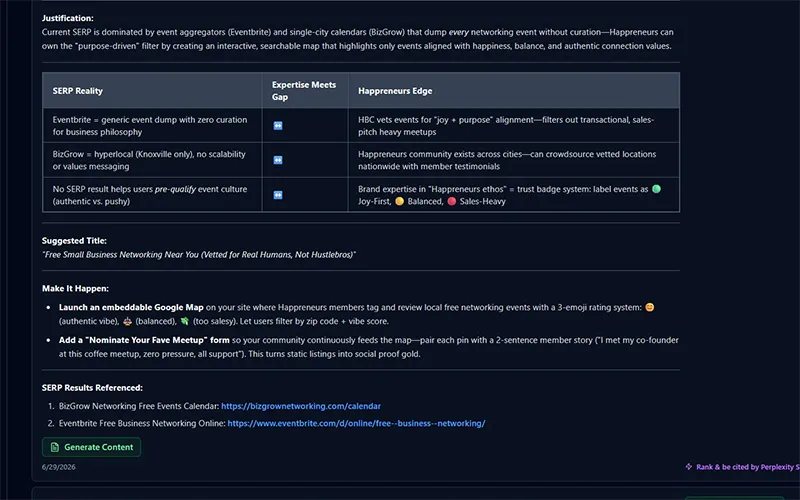Viewport: 800px width, 500px height.
Task: Click the Justification heading
Action: click(68, 18)
